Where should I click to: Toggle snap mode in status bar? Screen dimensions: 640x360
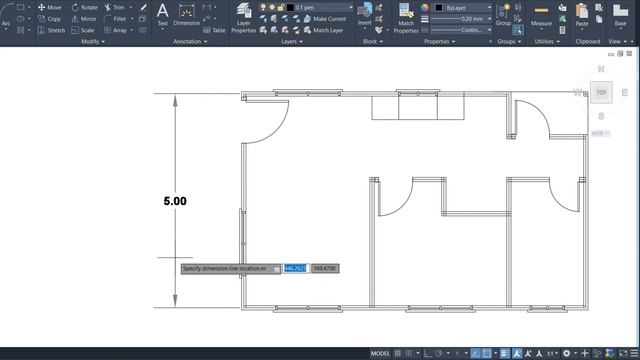point(409,353)
